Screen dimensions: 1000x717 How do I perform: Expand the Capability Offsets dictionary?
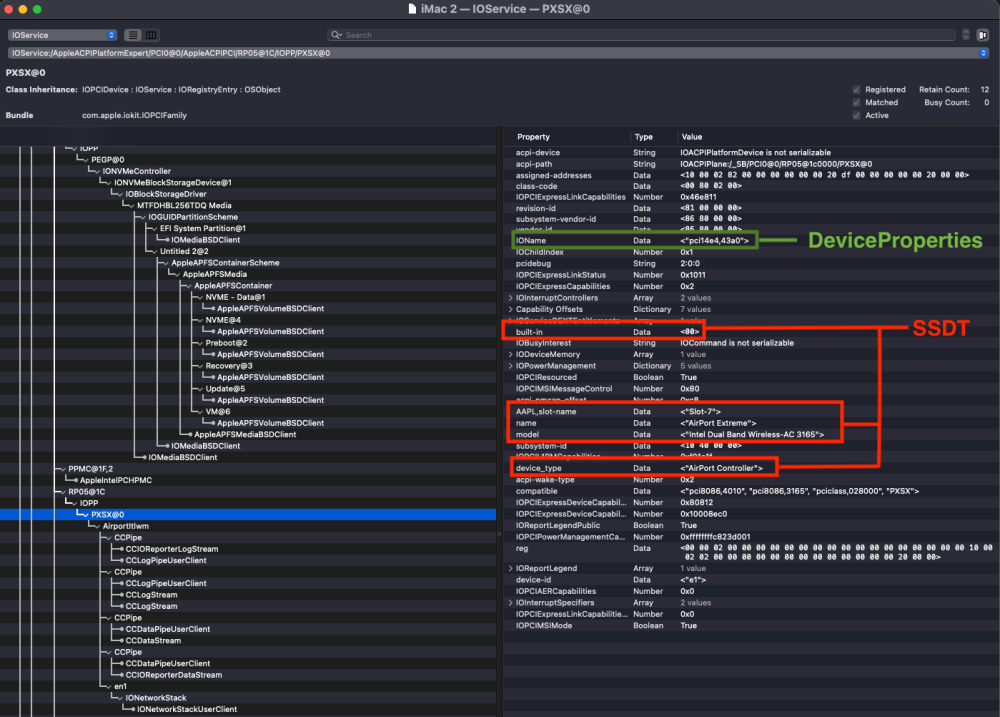tap(510, 309)
